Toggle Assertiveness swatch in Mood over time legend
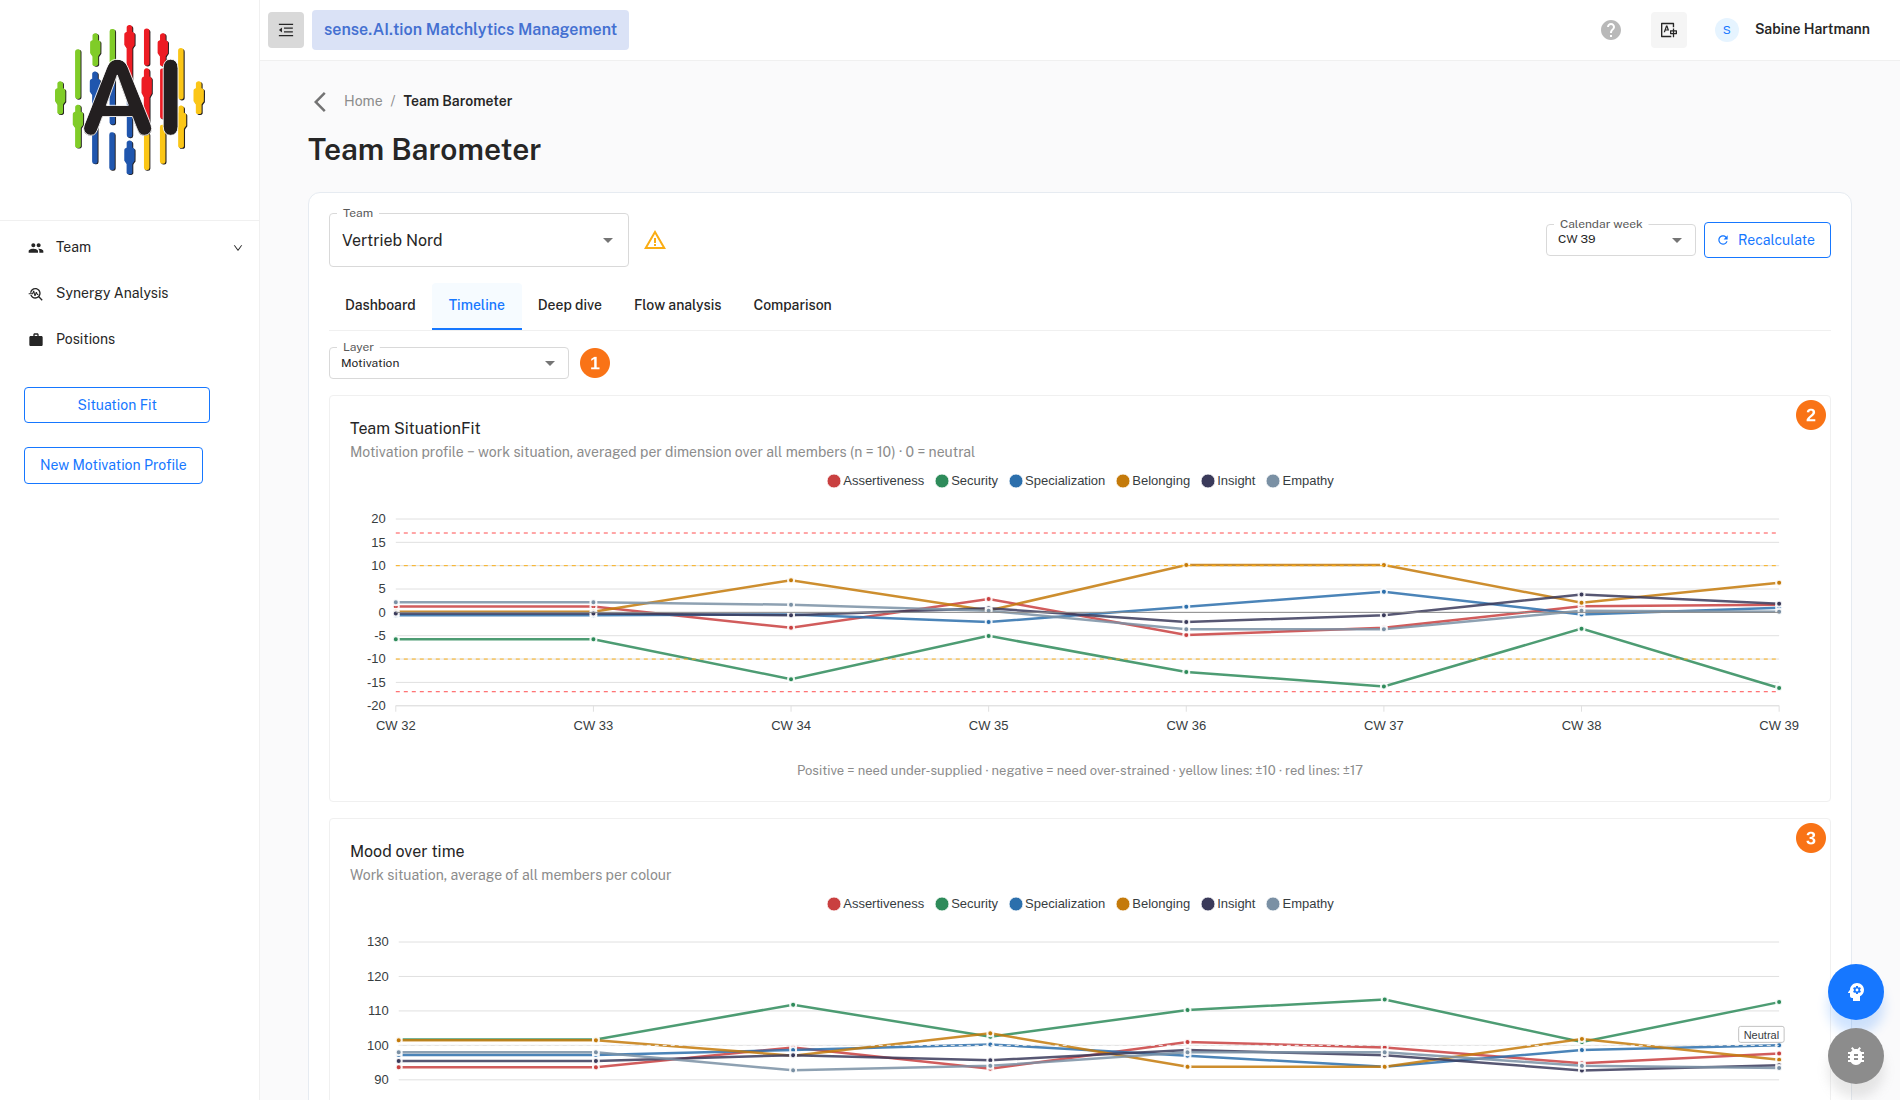 834,904
